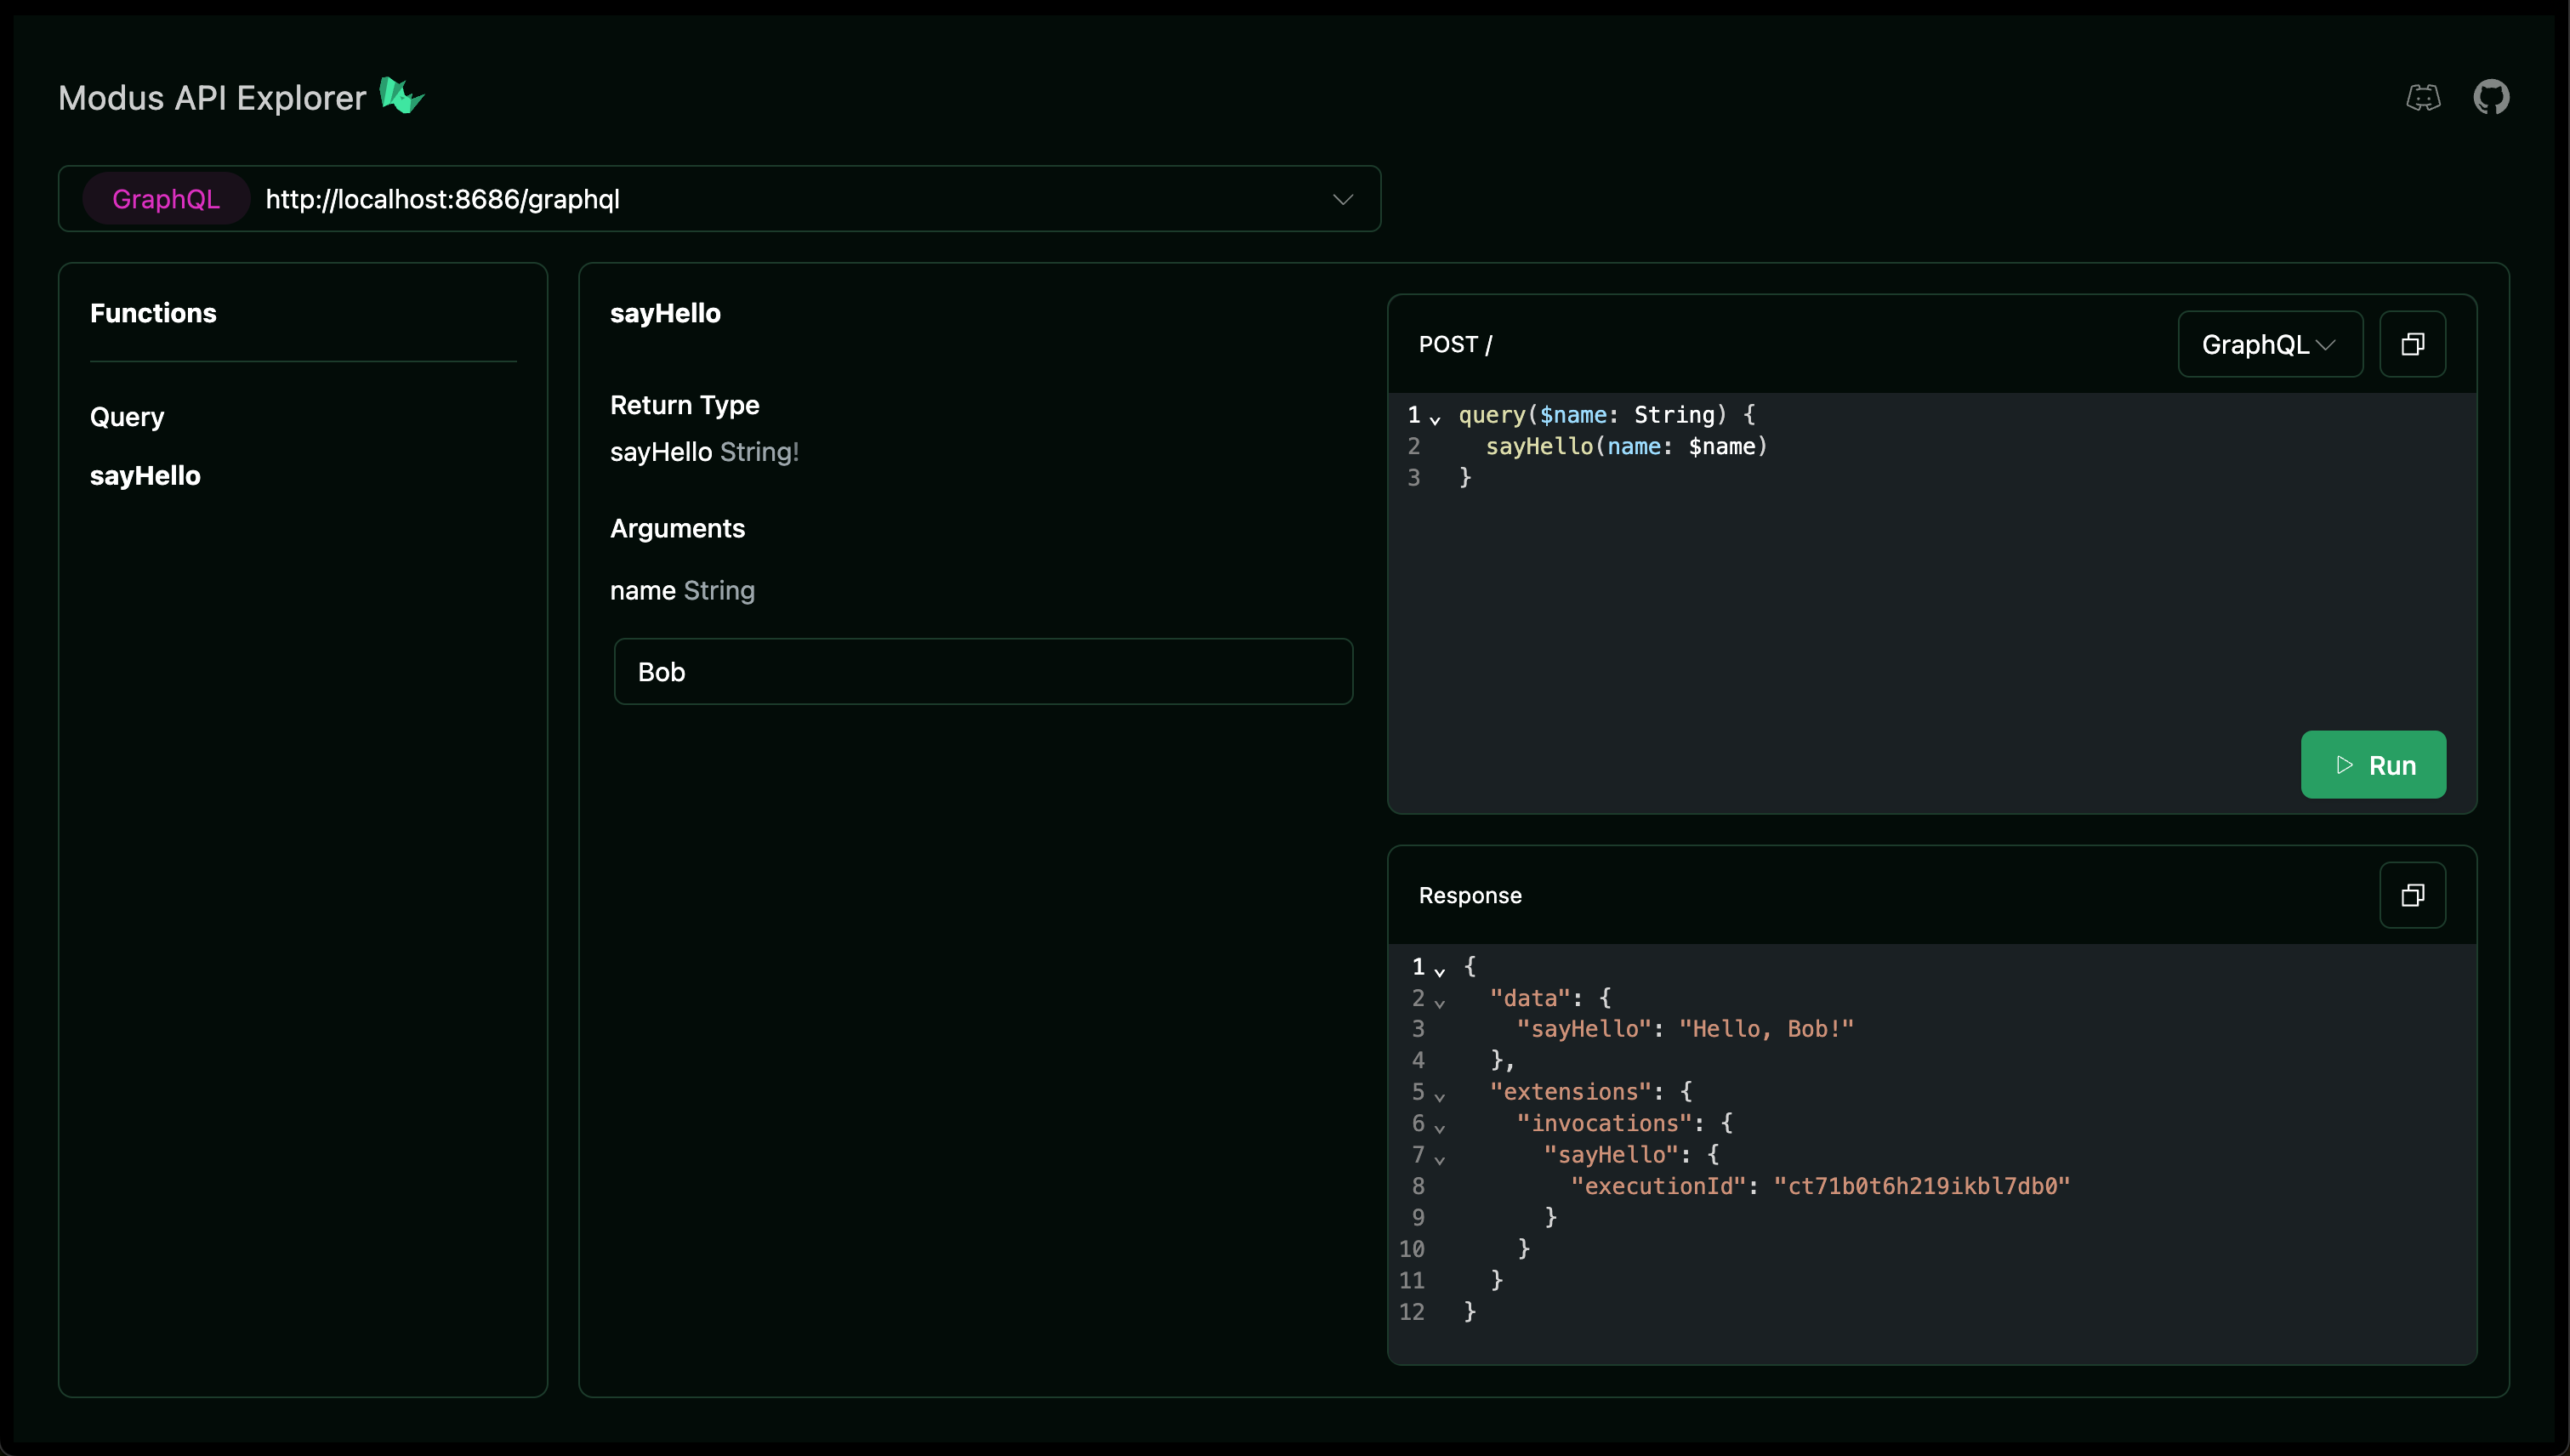Copy the query with copy icon

[x=2412, y=344]
